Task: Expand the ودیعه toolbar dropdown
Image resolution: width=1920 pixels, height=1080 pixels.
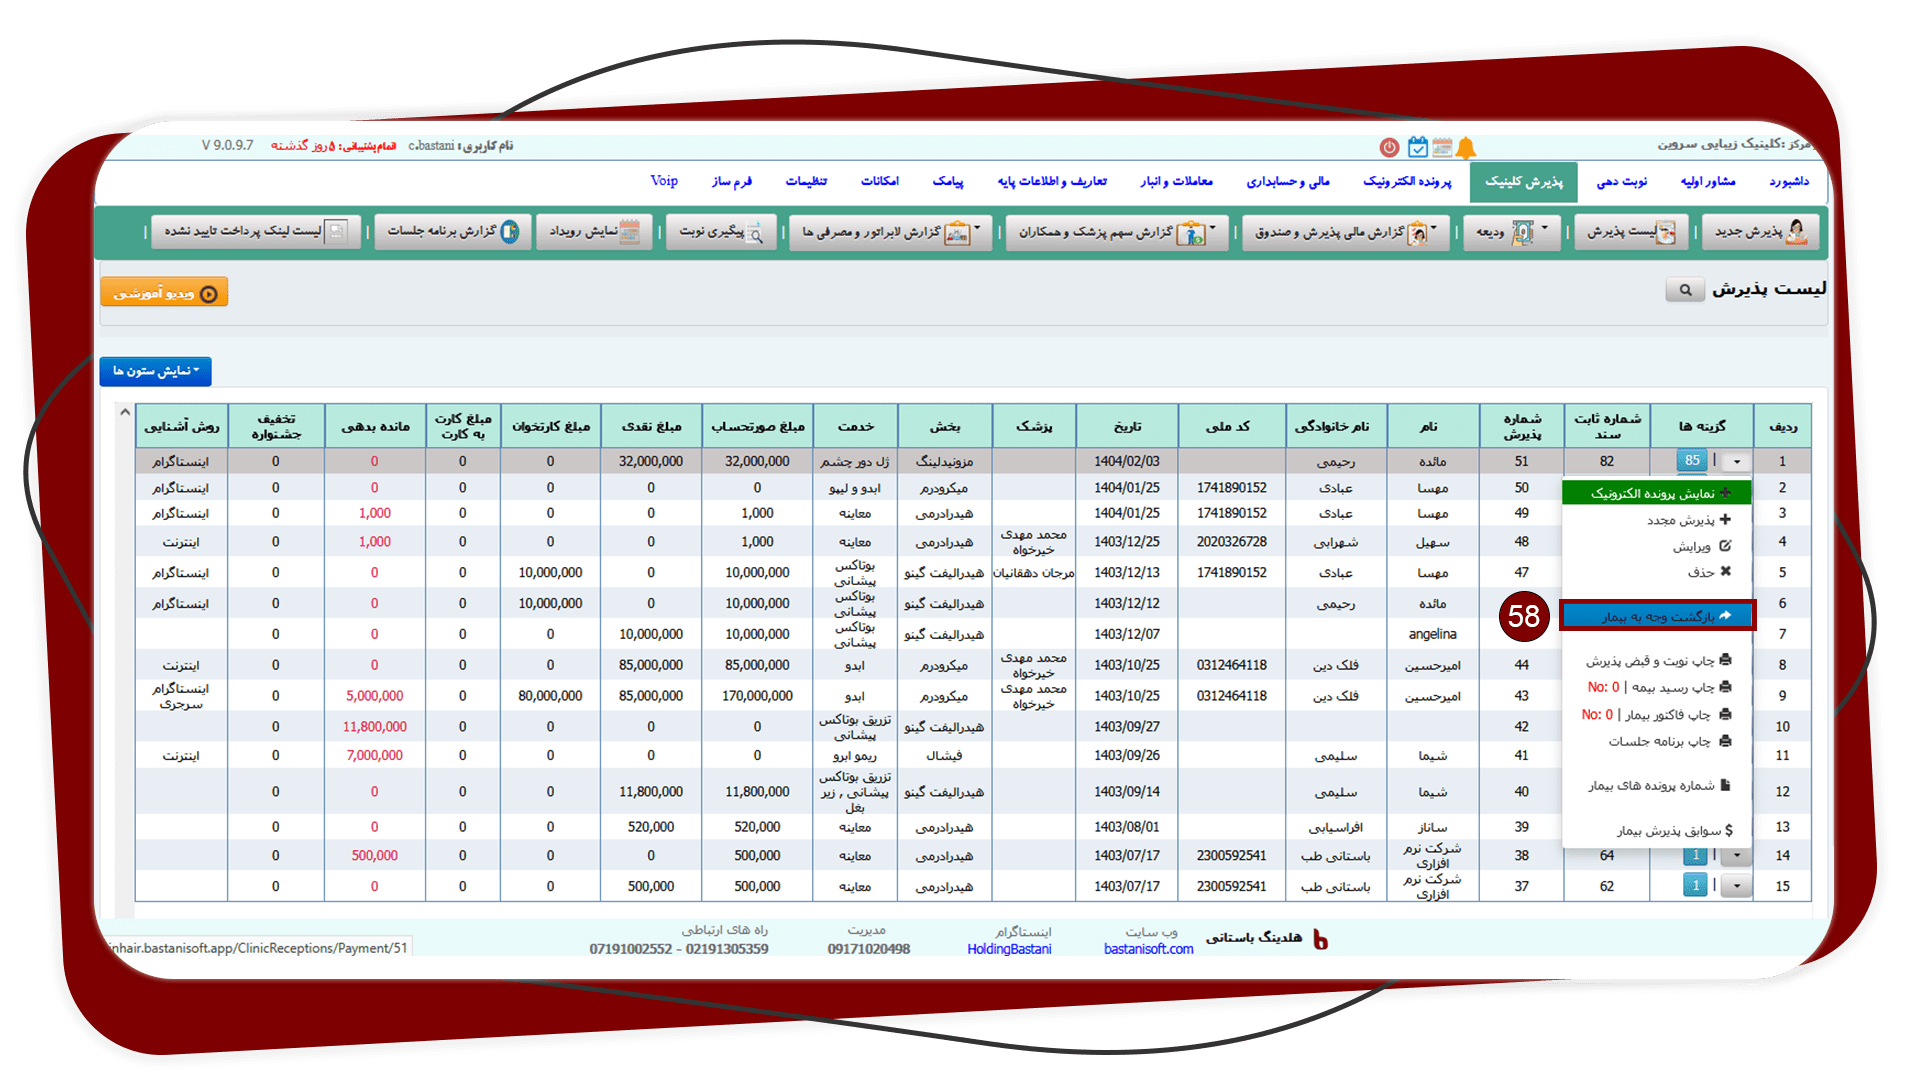Action: (x=1511, y=232)
